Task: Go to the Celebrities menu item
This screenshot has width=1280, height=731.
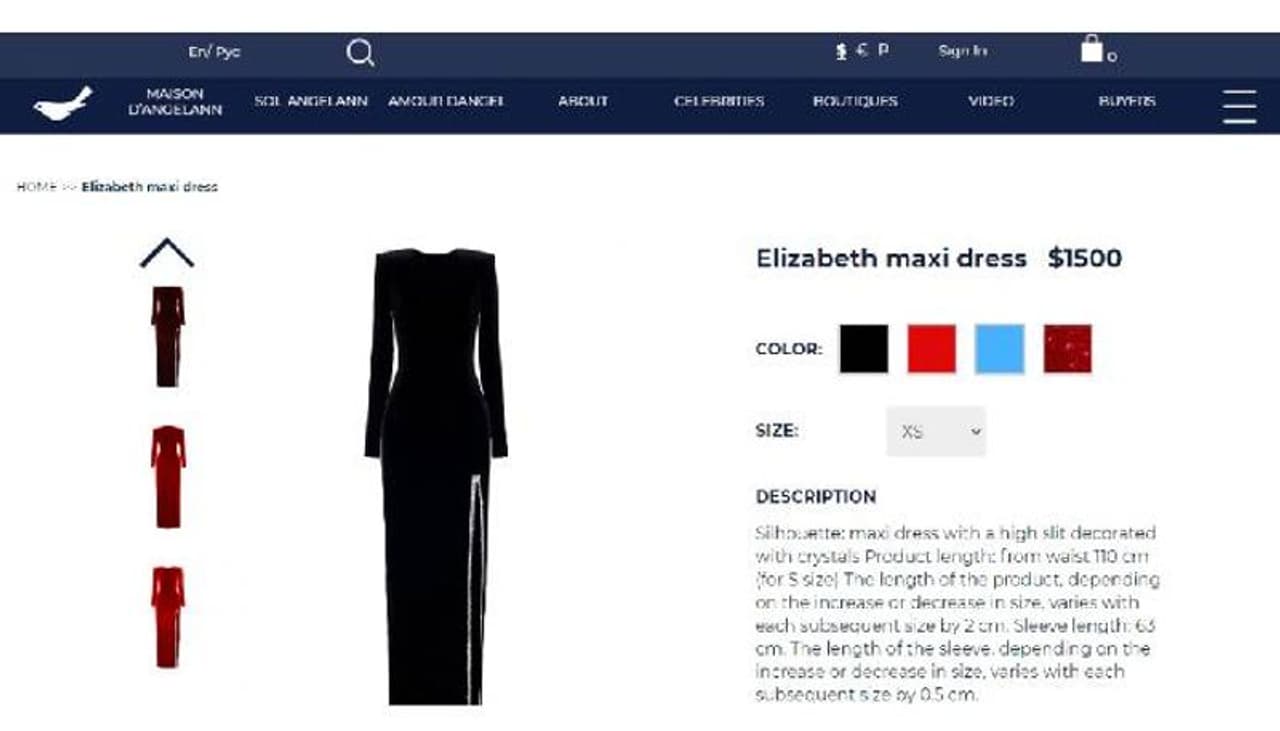Action: click(x=719, y=101)
